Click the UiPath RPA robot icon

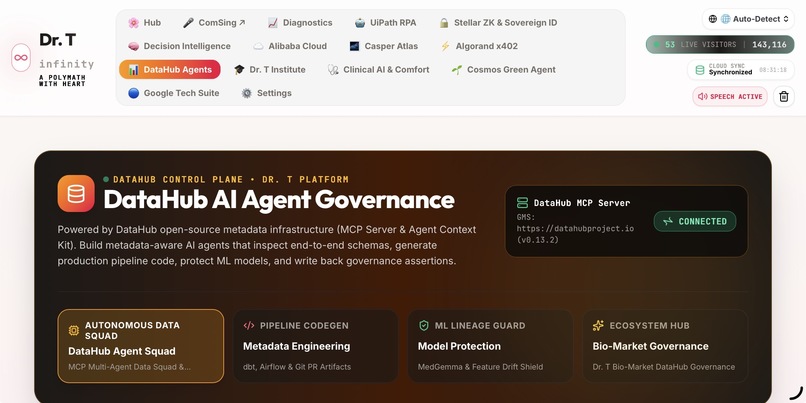[360, 23]
